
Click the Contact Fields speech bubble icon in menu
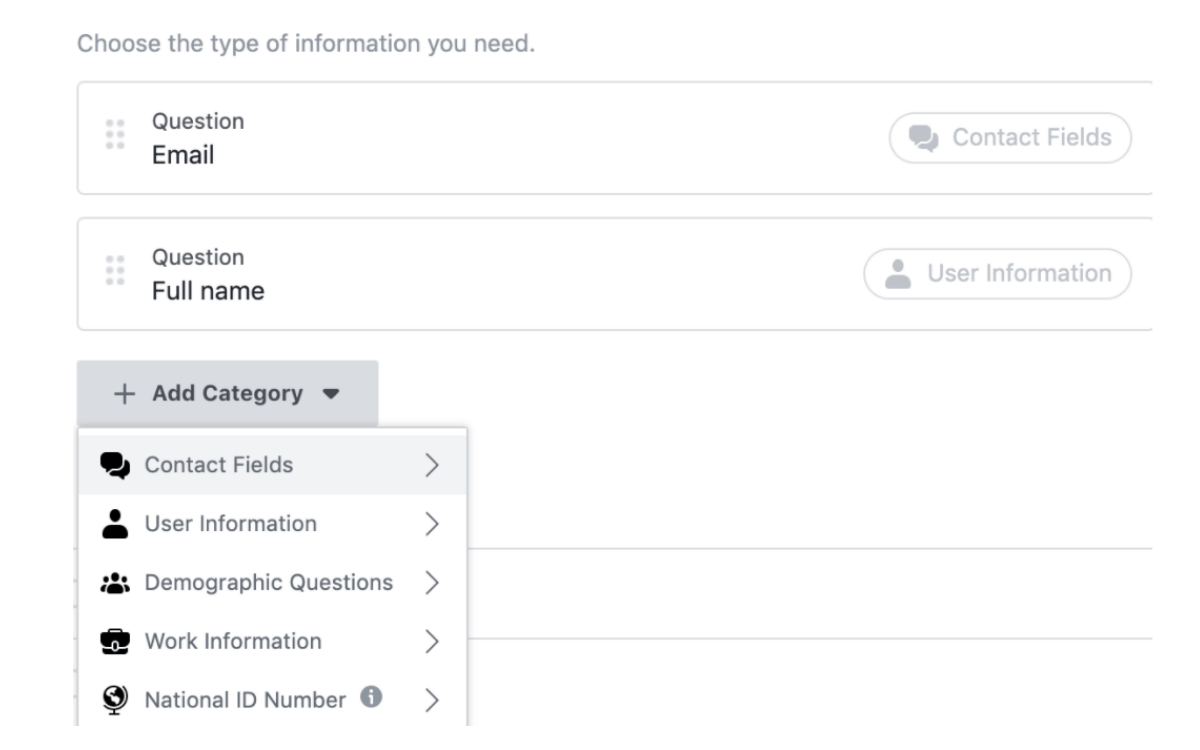[x=117, y=465]
